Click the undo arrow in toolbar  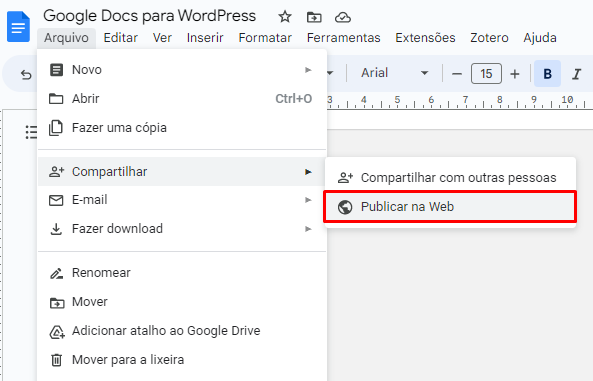[26, 75]
